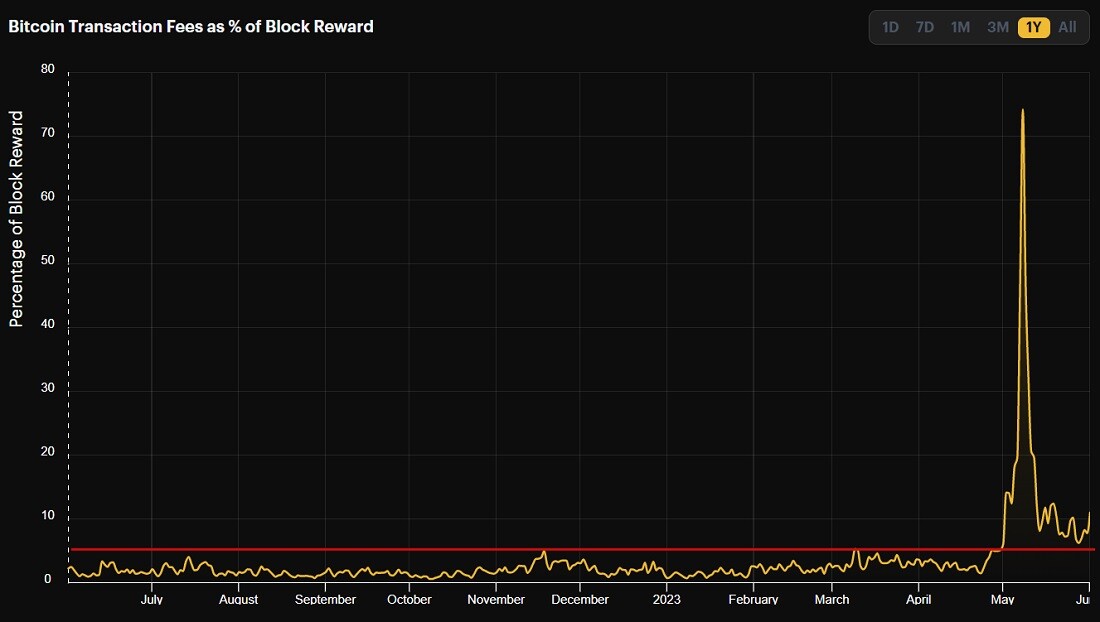The width and height of the screenshot is (1100, 622).
Task: Click the 'July' x-axis label
Action: click(152, 600)
